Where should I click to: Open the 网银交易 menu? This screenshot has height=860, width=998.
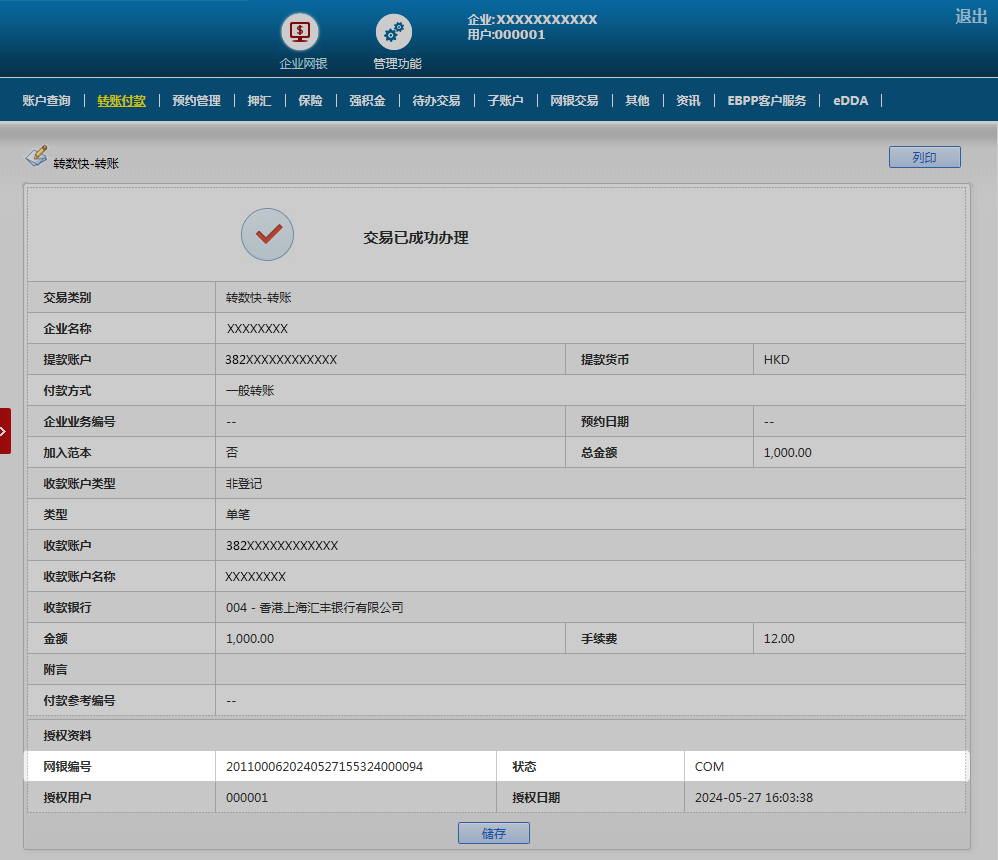point(574,101)
